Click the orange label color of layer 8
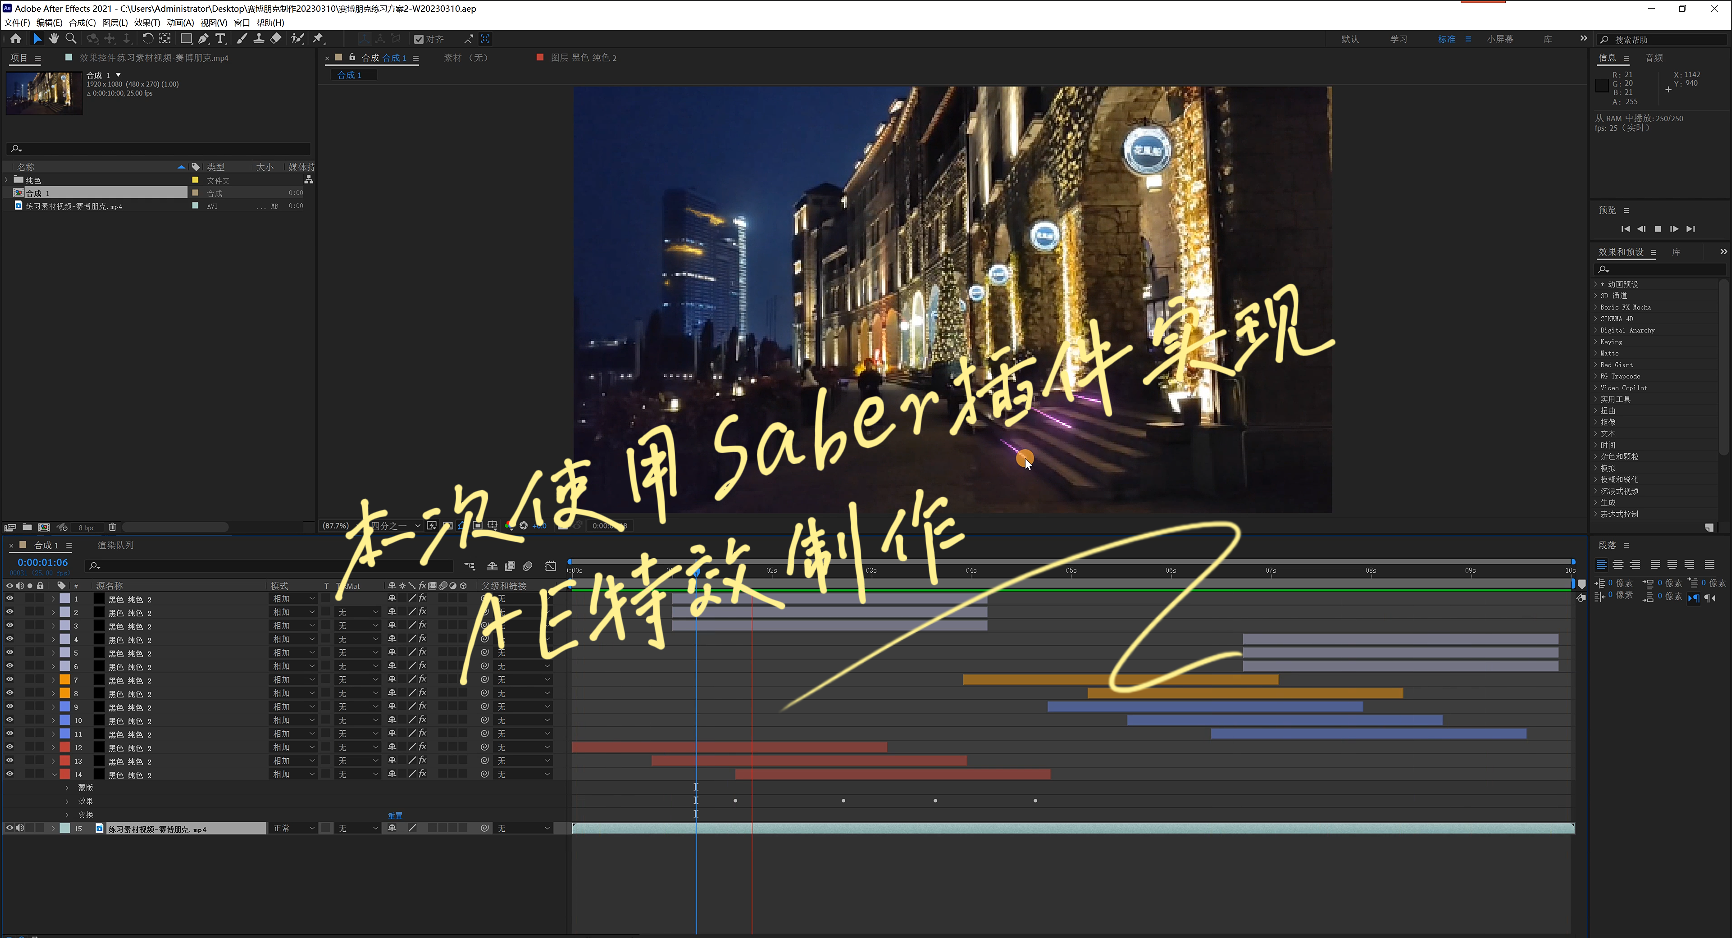Screen dimensions: 1732x938 65,693
